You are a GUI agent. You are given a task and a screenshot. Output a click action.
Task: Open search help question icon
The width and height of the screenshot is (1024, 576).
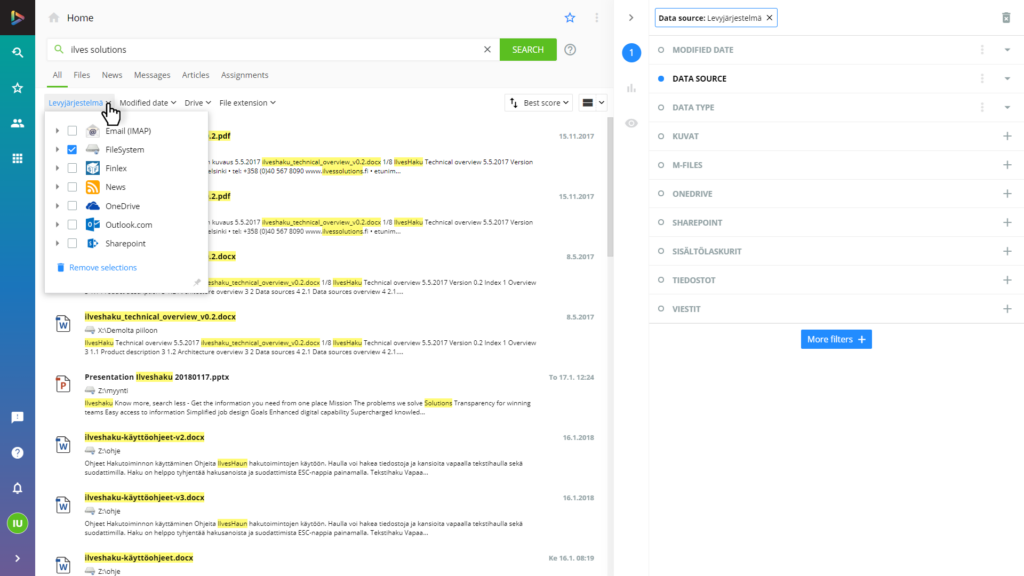[x=570, y=50]
